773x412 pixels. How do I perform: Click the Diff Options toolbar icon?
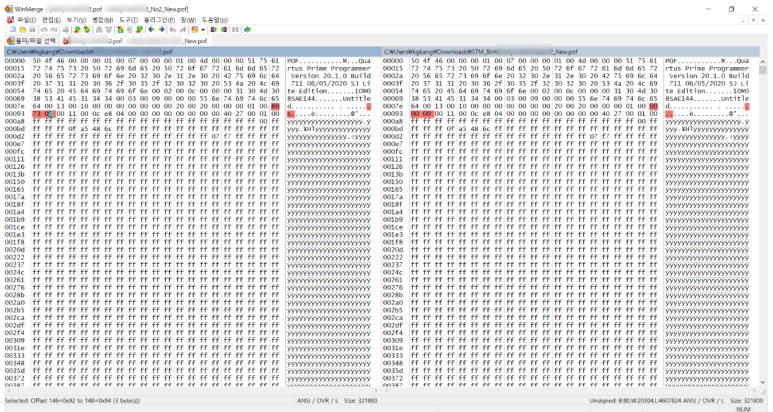[x=195, y=30]
